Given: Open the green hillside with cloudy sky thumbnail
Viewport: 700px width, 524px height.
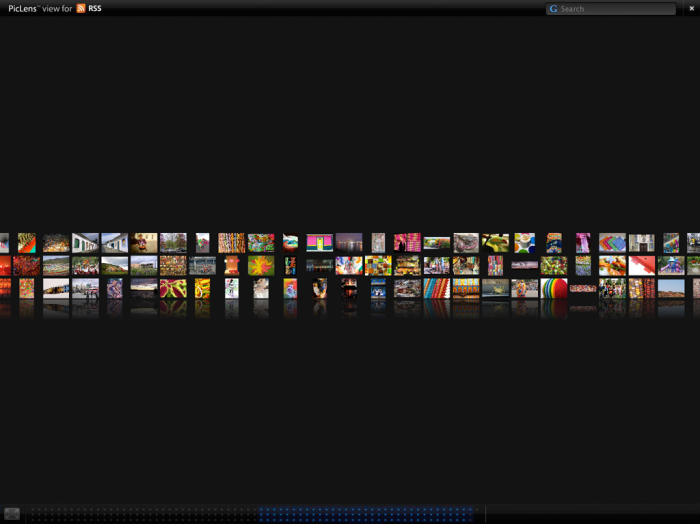Looking at the screenshot, I should tap(115, 266).
